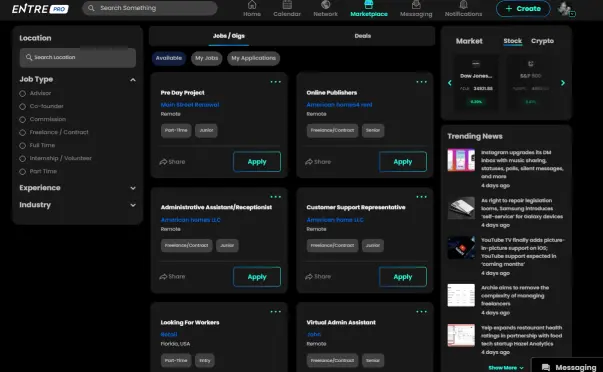Click the Search Something field
Viewport: 603px width, 372px height.
pos(150,8)
